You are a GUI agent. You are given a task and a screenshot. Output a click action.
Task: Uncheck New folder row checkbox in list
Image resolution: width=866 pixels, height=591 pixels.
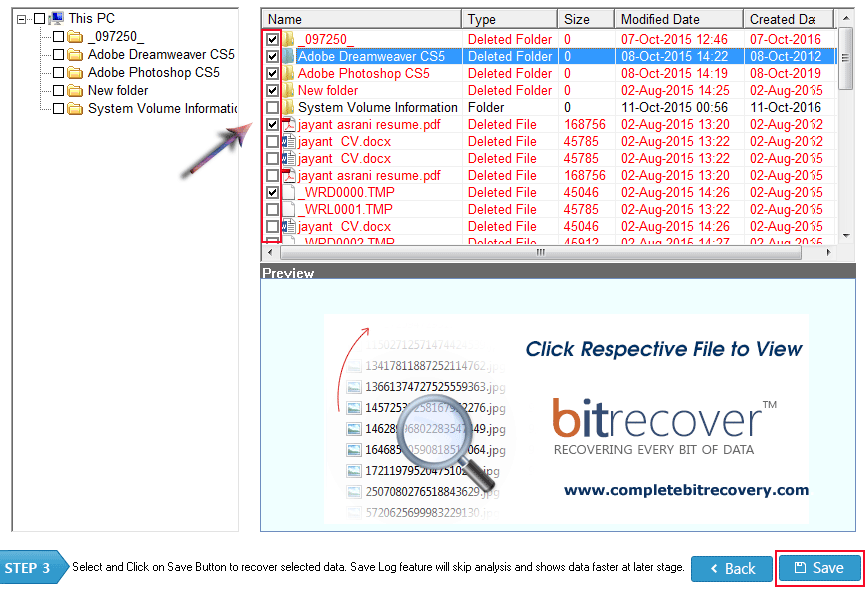click(x=272, y=90)
